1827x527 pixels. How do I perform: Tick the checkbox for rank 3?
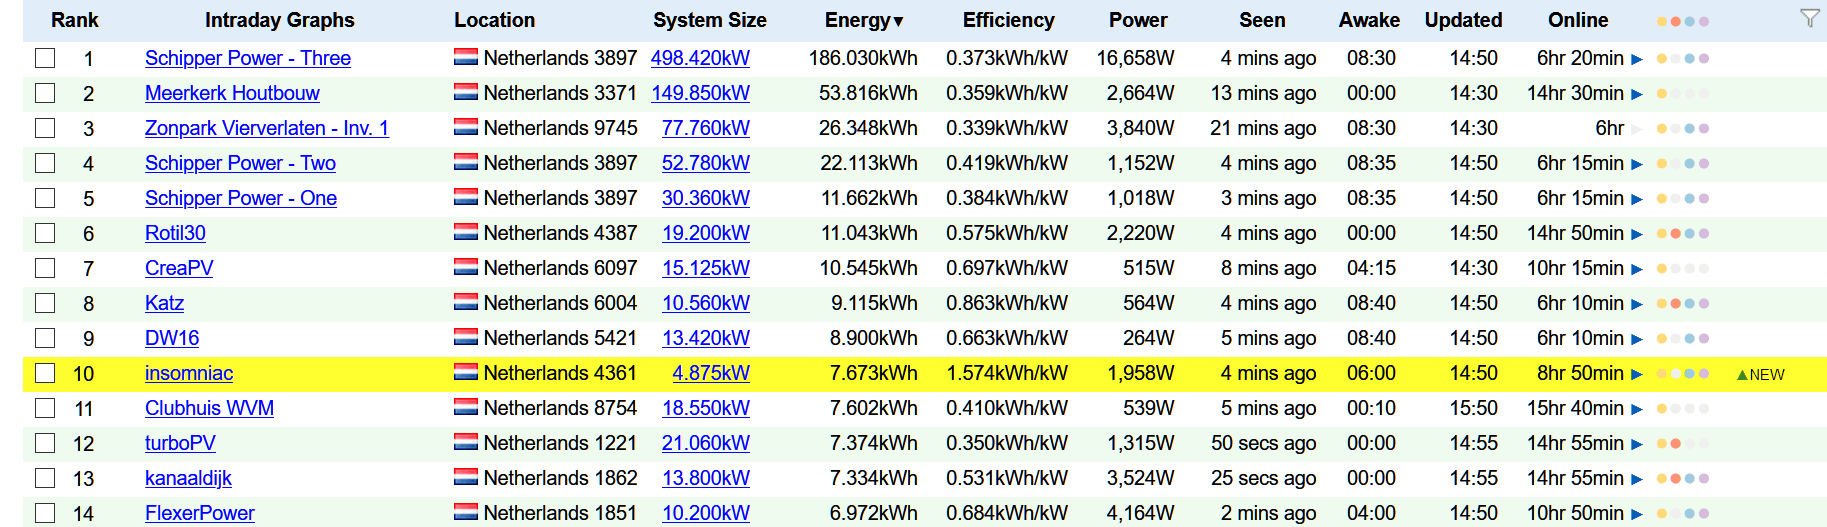pos(45,128)
